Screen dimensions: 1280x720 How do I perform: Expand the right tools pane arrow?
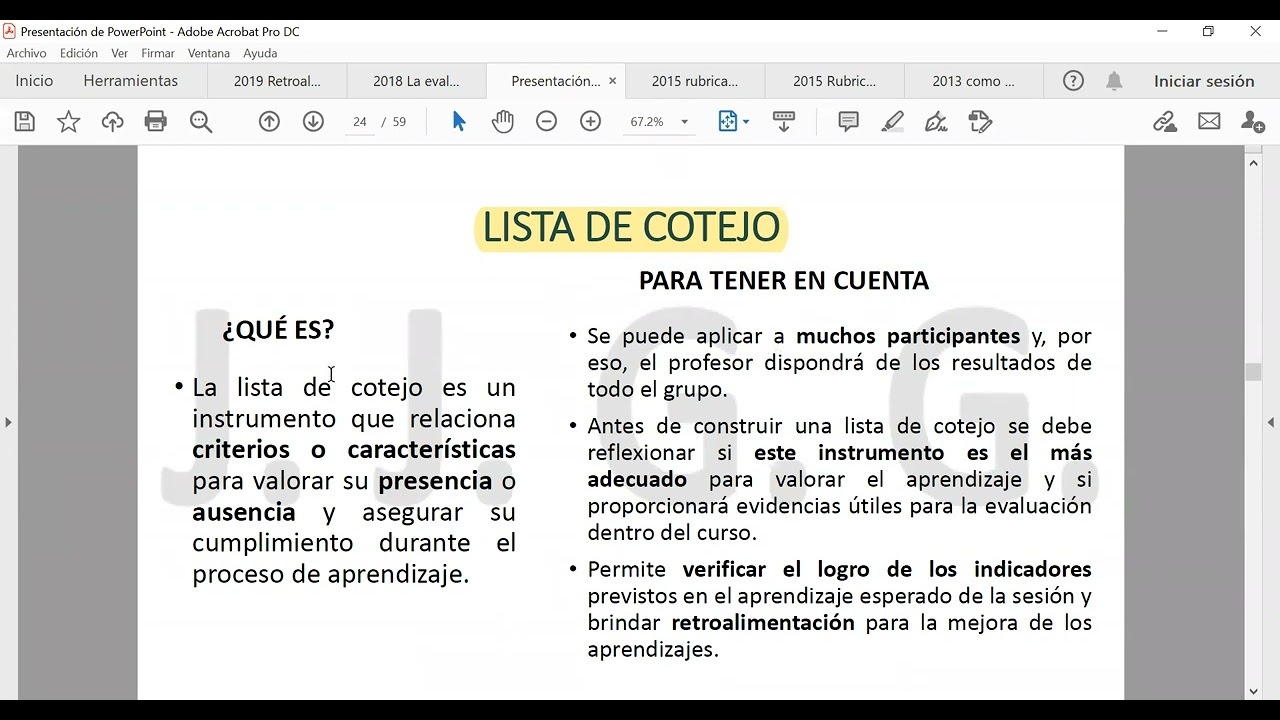tap(1271, 422)
